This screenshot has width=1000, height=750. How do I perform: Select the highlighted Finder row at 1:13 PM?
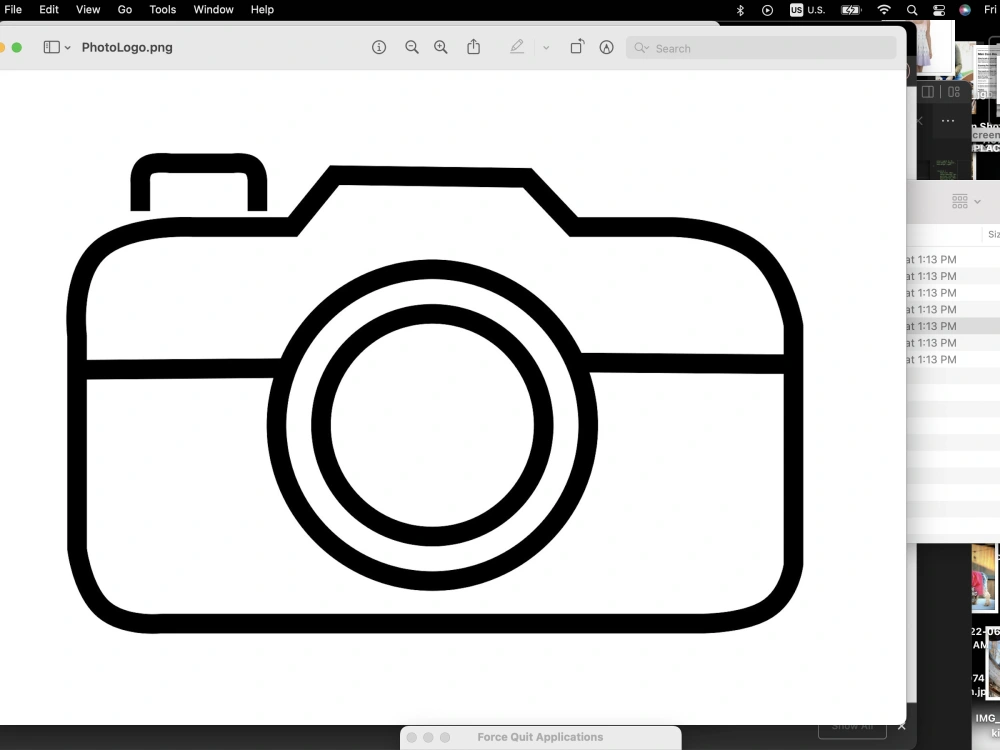953,326
